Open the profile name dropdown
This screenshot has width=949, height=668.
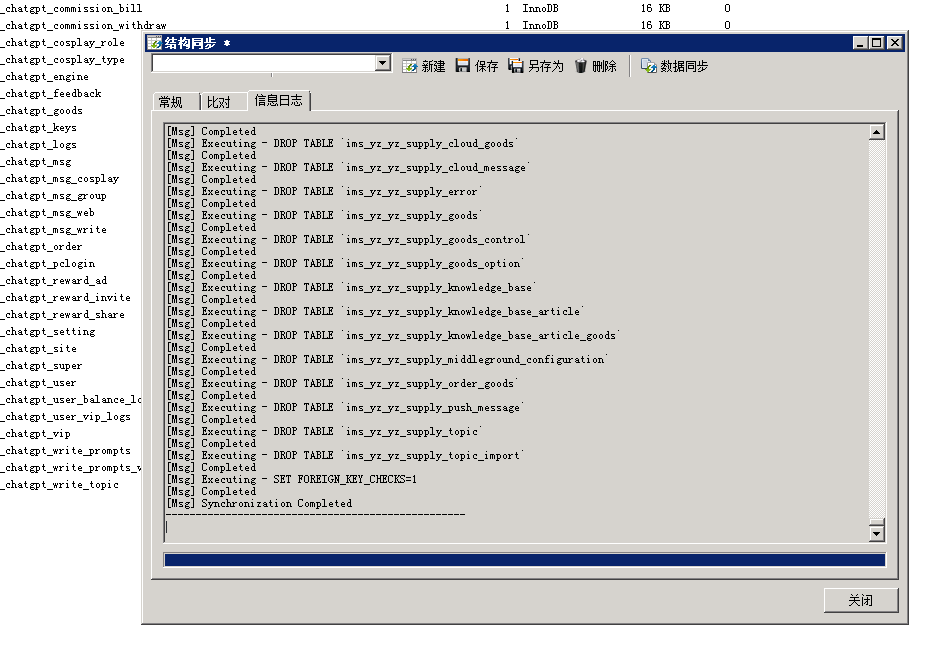coord(382,63)
